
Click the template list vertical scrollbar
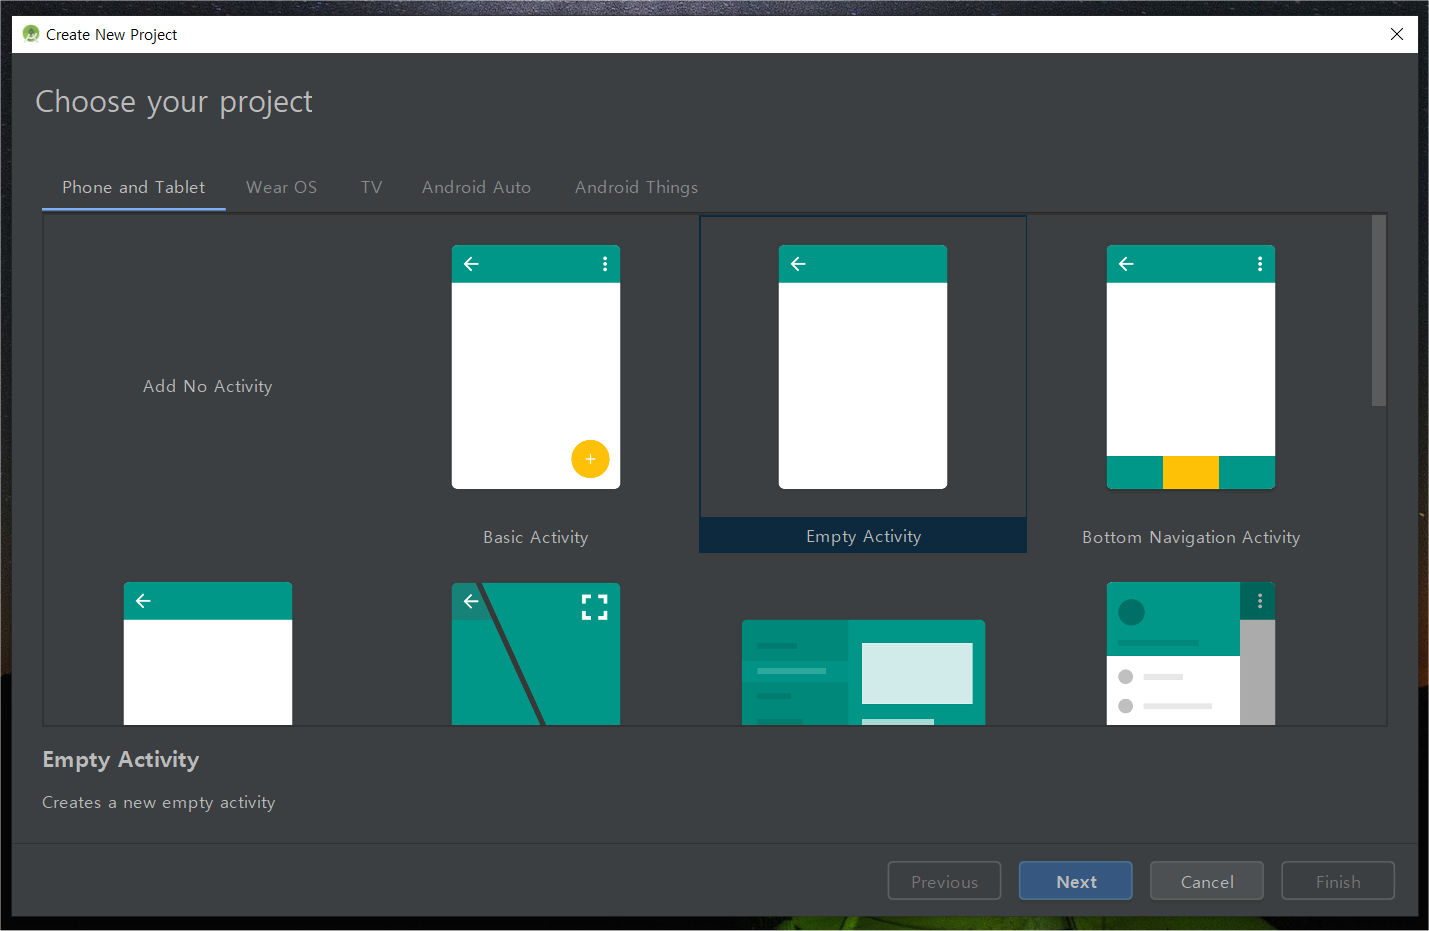[x=1379, y=311]
